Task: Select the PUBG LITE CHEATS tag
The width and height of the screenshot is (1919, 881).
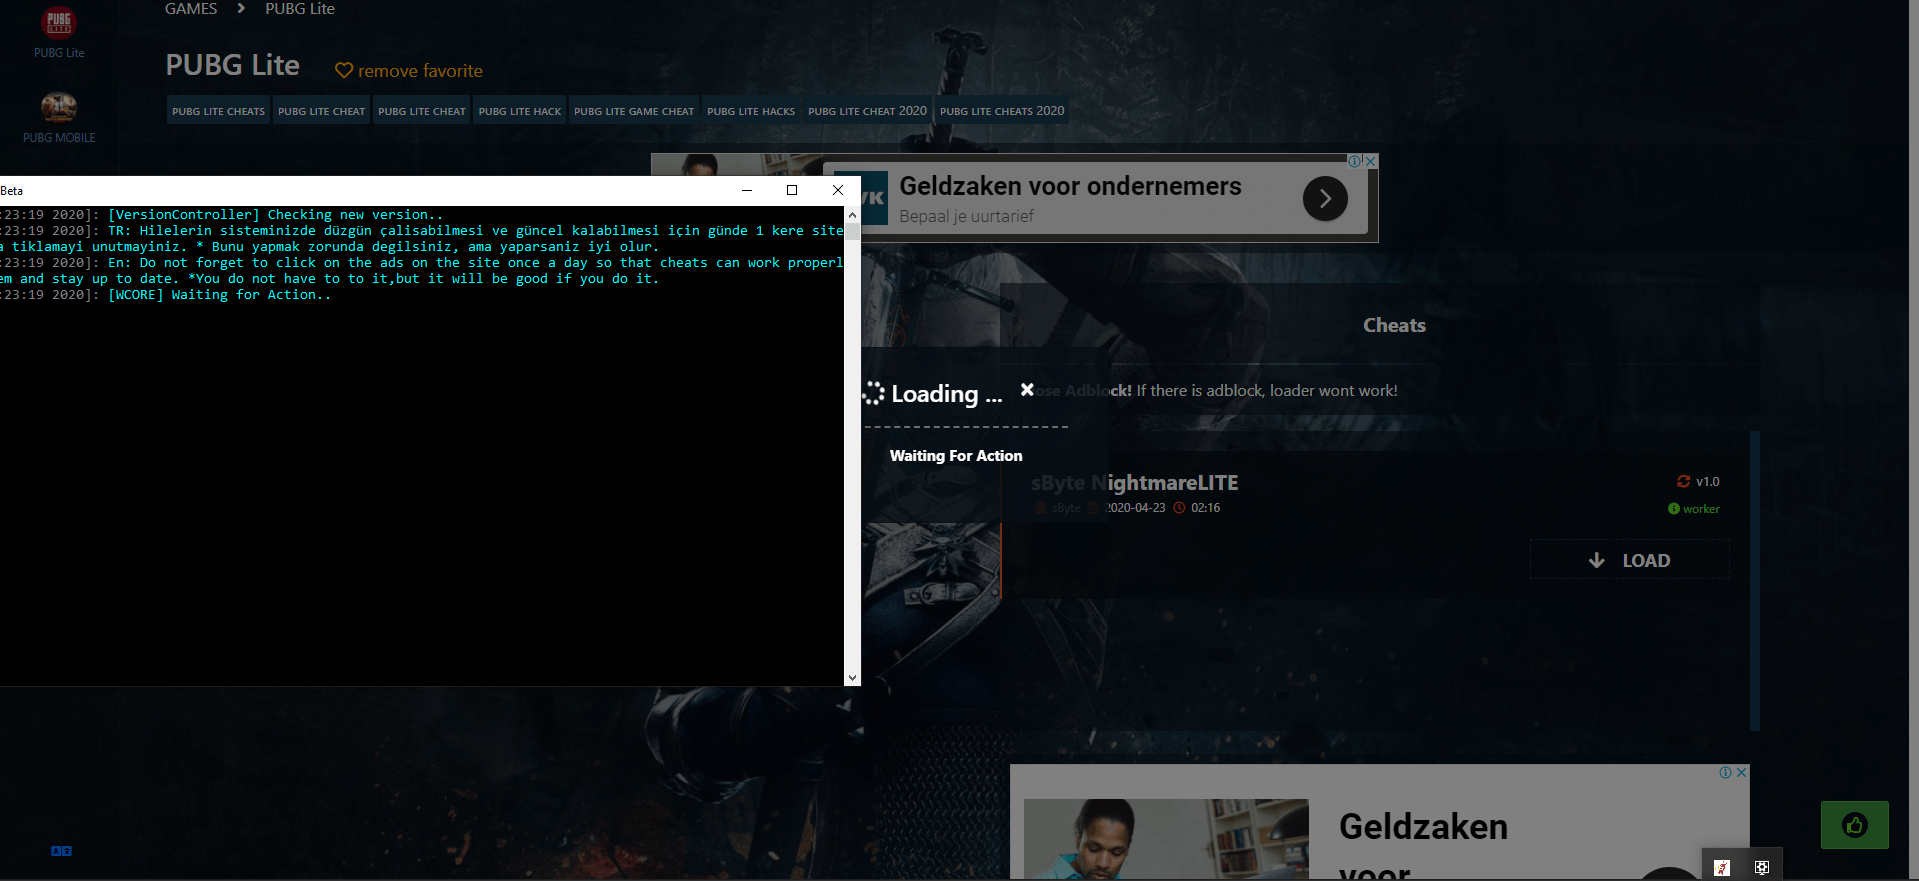Action: point(218,111)
